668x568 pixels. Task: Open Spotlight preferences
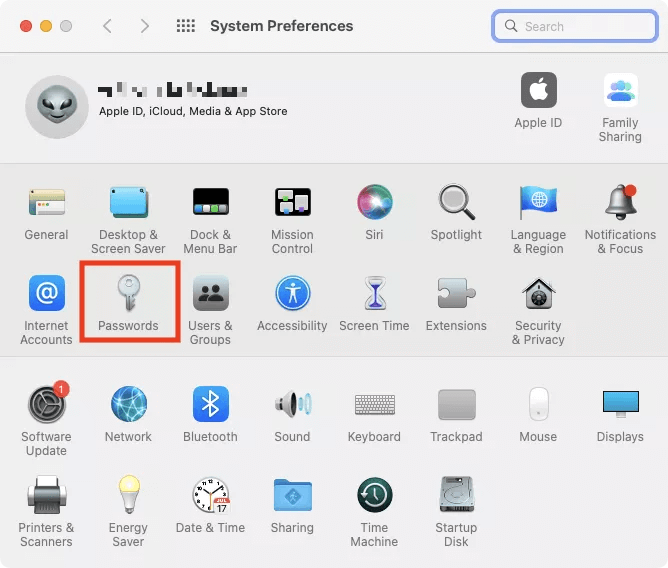(456, 204)
